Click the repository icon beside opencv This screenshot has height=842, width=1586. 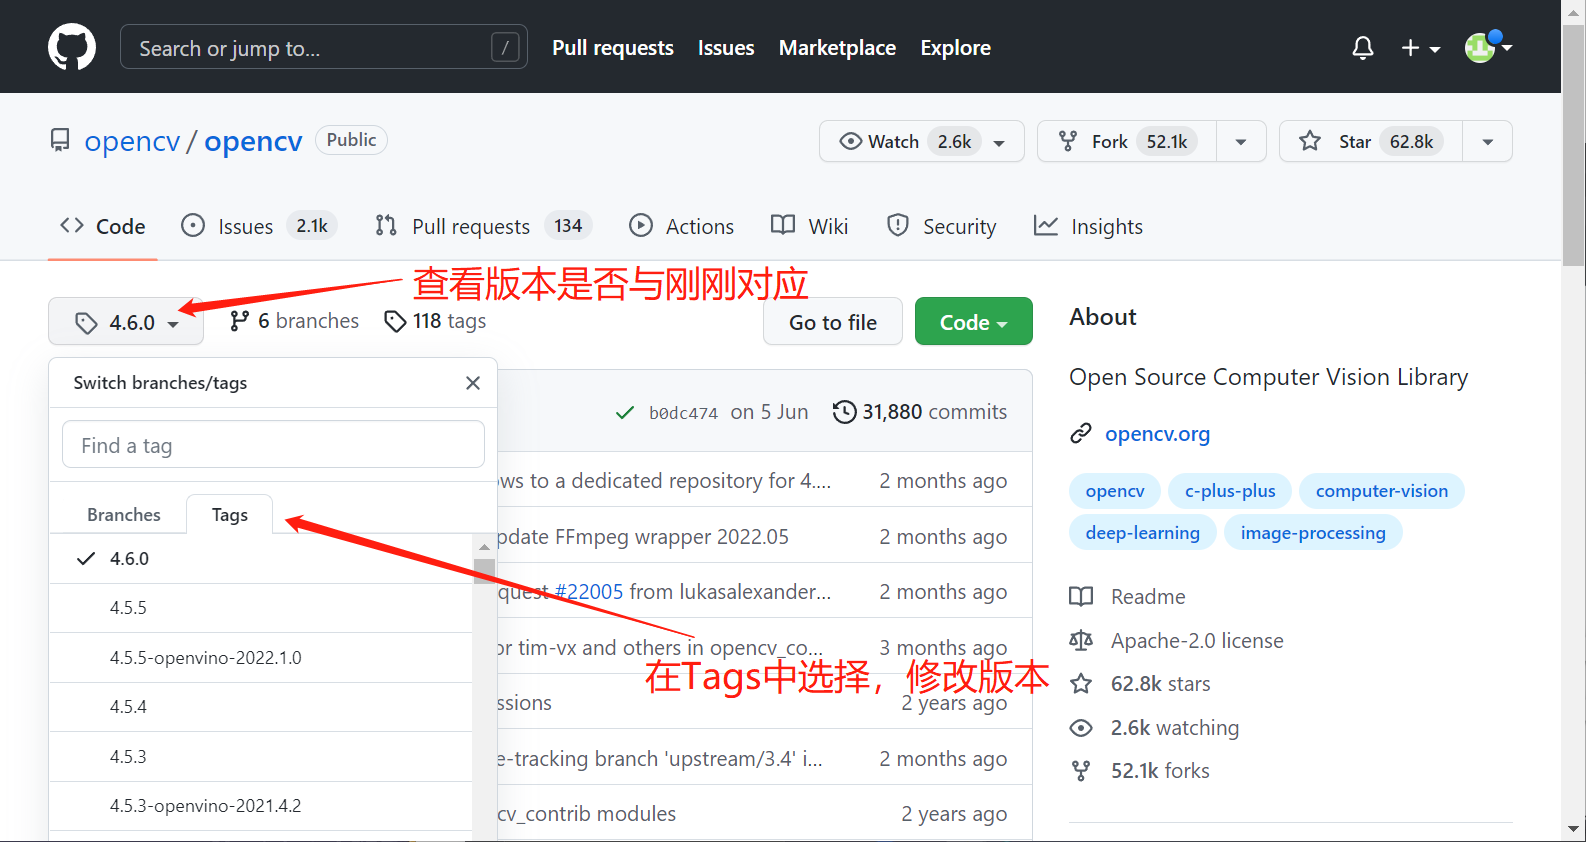(60, 141)
